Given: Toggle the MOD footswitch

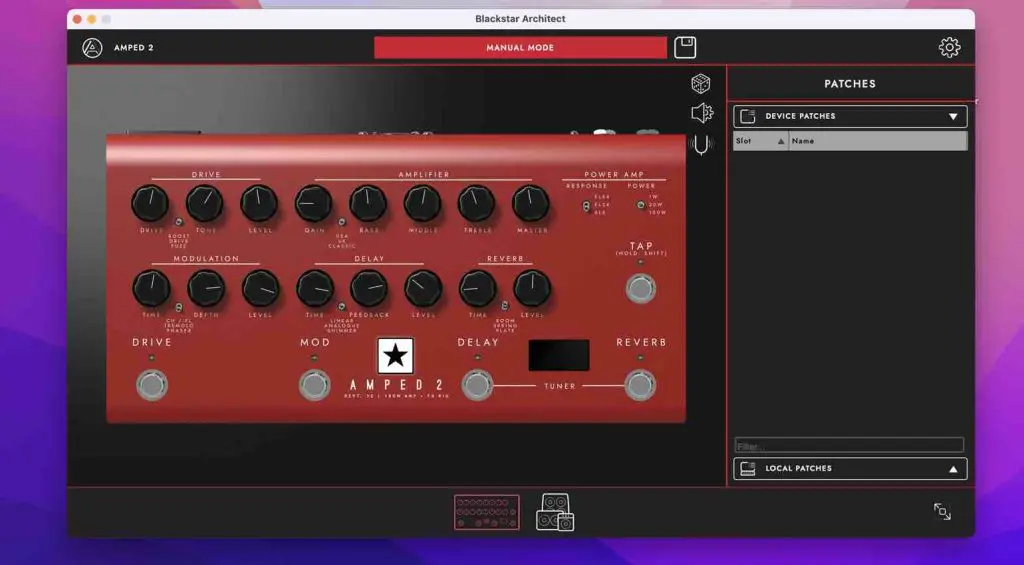Looking at the screenshot, I should 315,385.
